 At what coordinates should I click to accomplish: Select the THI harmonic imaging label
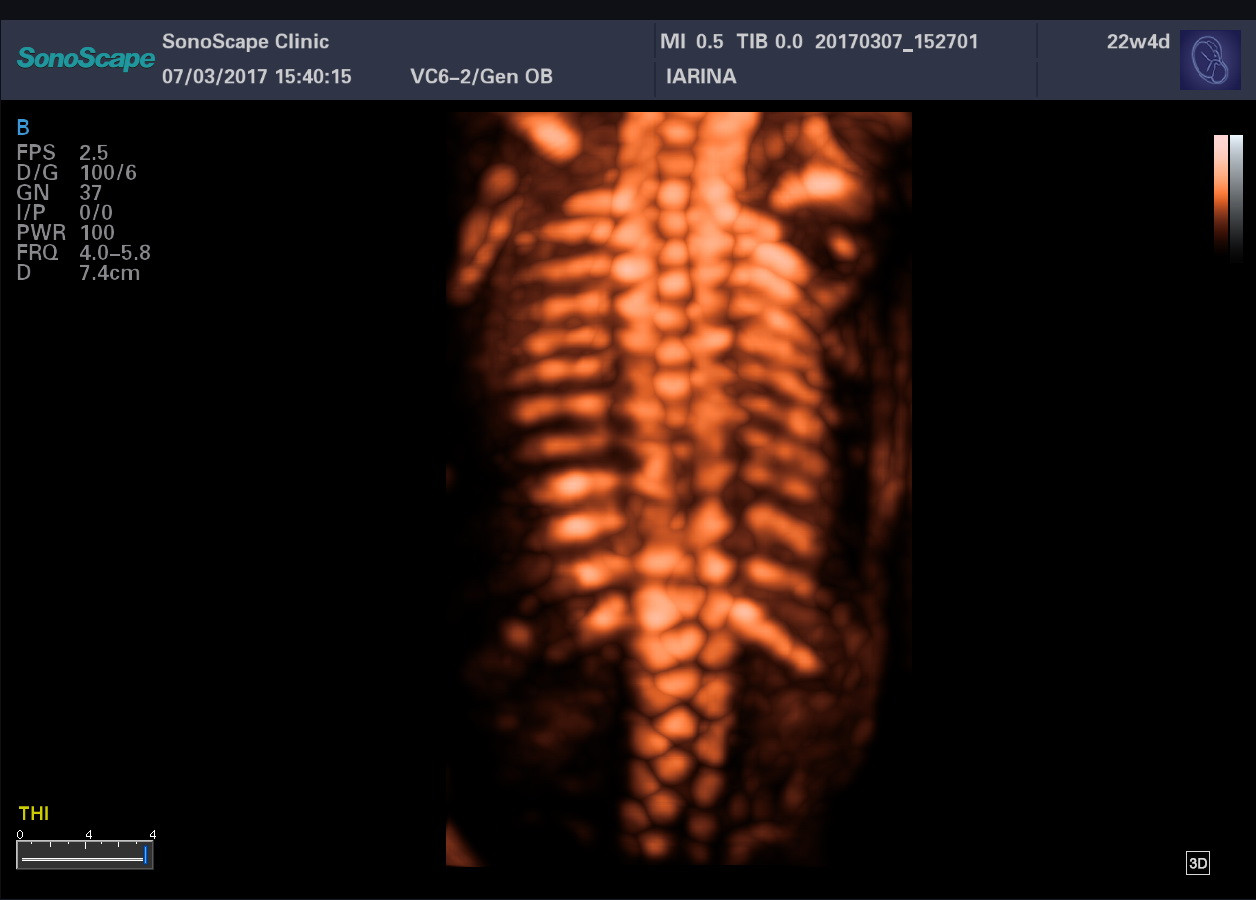click(33, 814)
